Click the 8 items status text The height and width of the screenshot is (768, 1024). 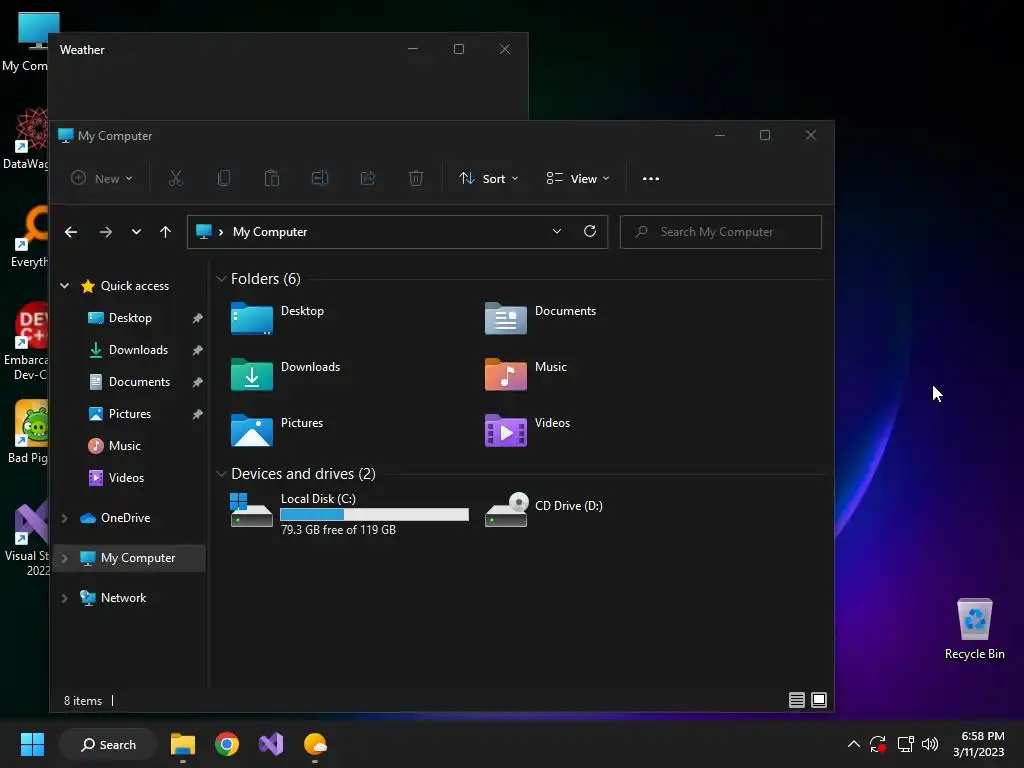pyautogui.click(x=83, y=701)
